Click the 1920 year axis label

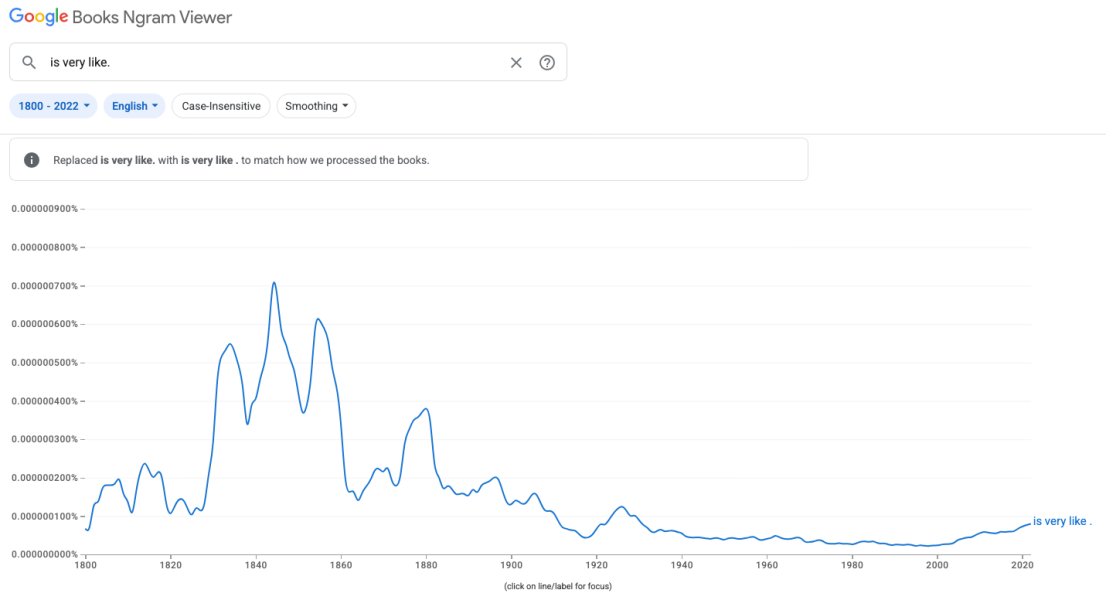(596, 565)
